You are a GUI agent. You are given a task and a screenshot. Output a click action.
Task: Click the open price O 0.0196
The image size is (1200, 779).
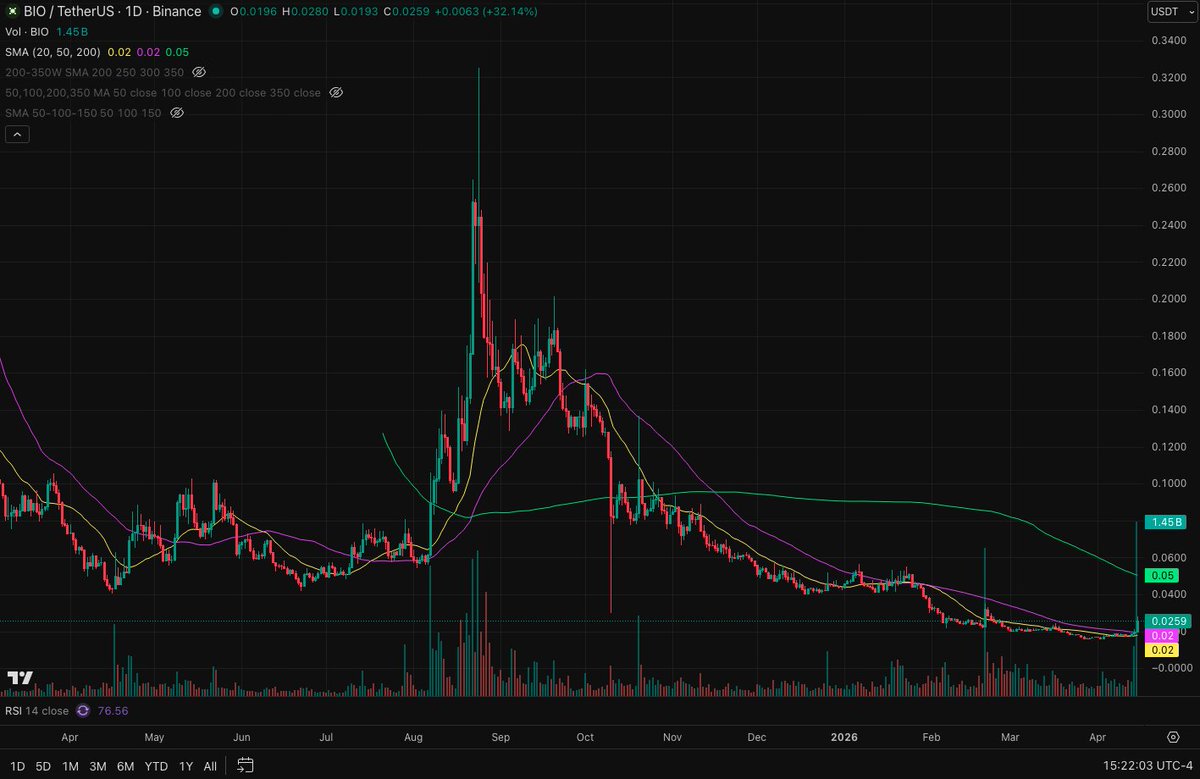(x=253, y=12)
